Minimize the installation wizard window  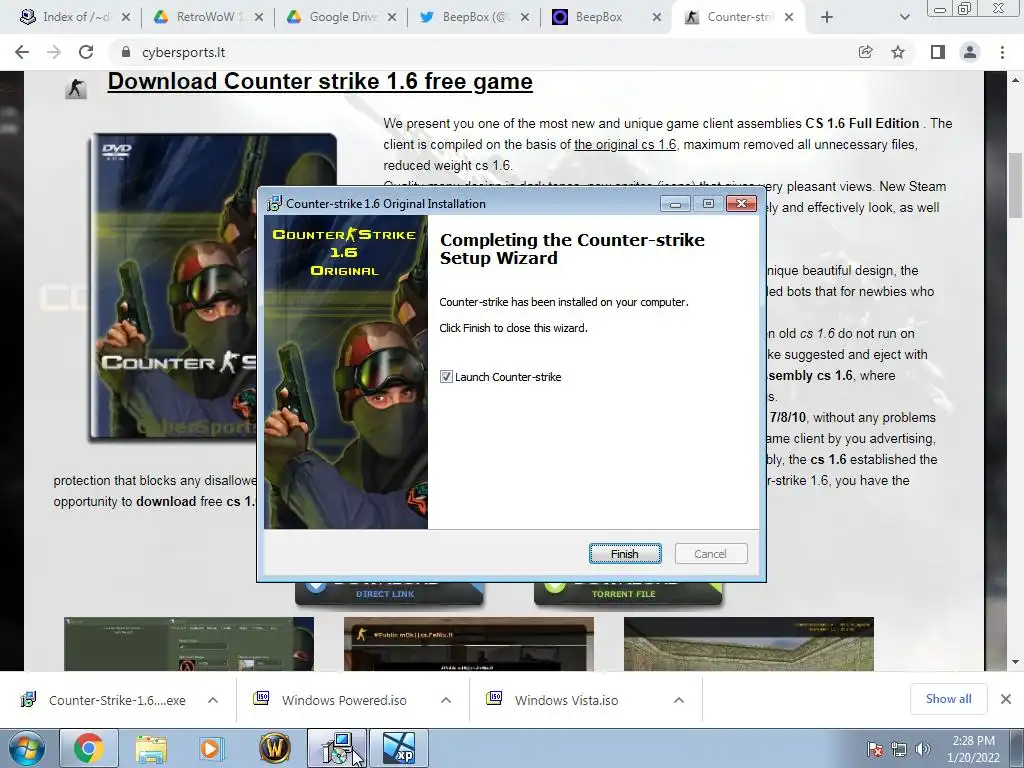[675, 204]
